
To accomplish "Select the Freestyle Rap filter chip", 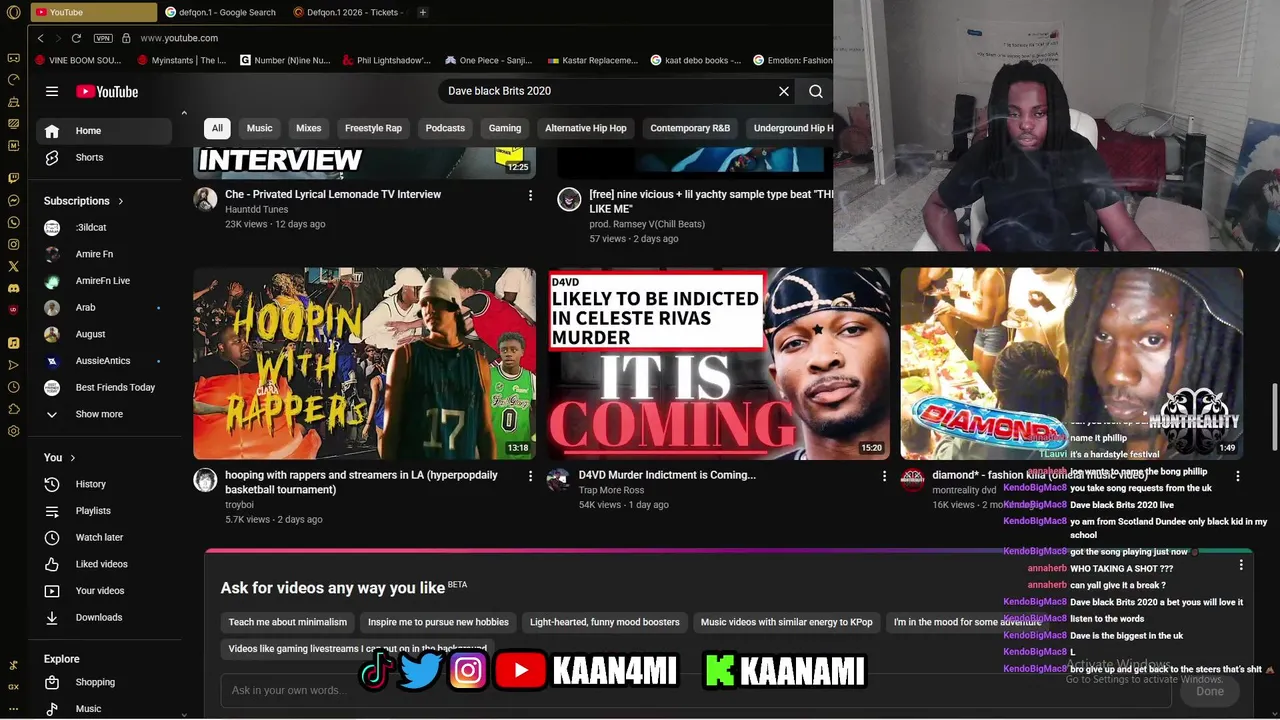I will pyautogui.click(x=373, y=128).
